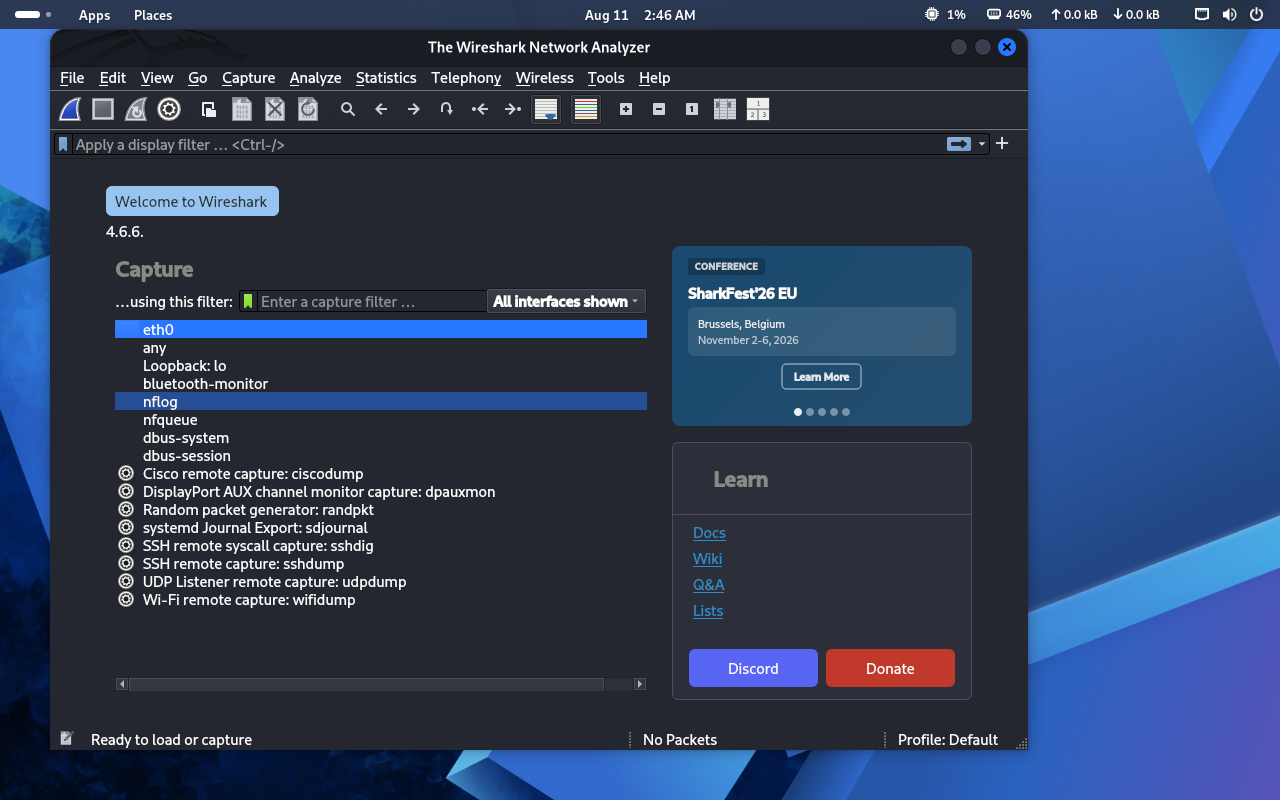Select the bluetooth-monitor interface
The width and height of the screenshot is (1280, 800).
pyautogui.click(x=381, y=383)
